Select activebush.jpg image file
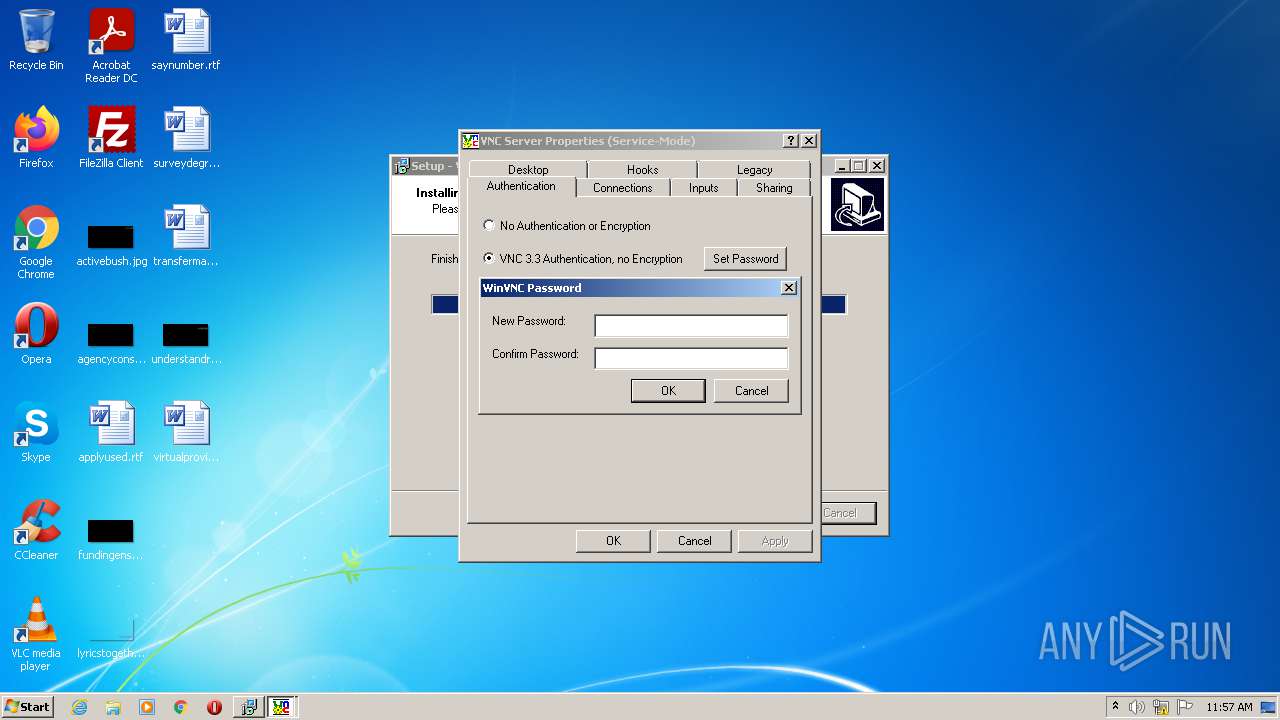The image size is (1280, 720). [111, 246]
